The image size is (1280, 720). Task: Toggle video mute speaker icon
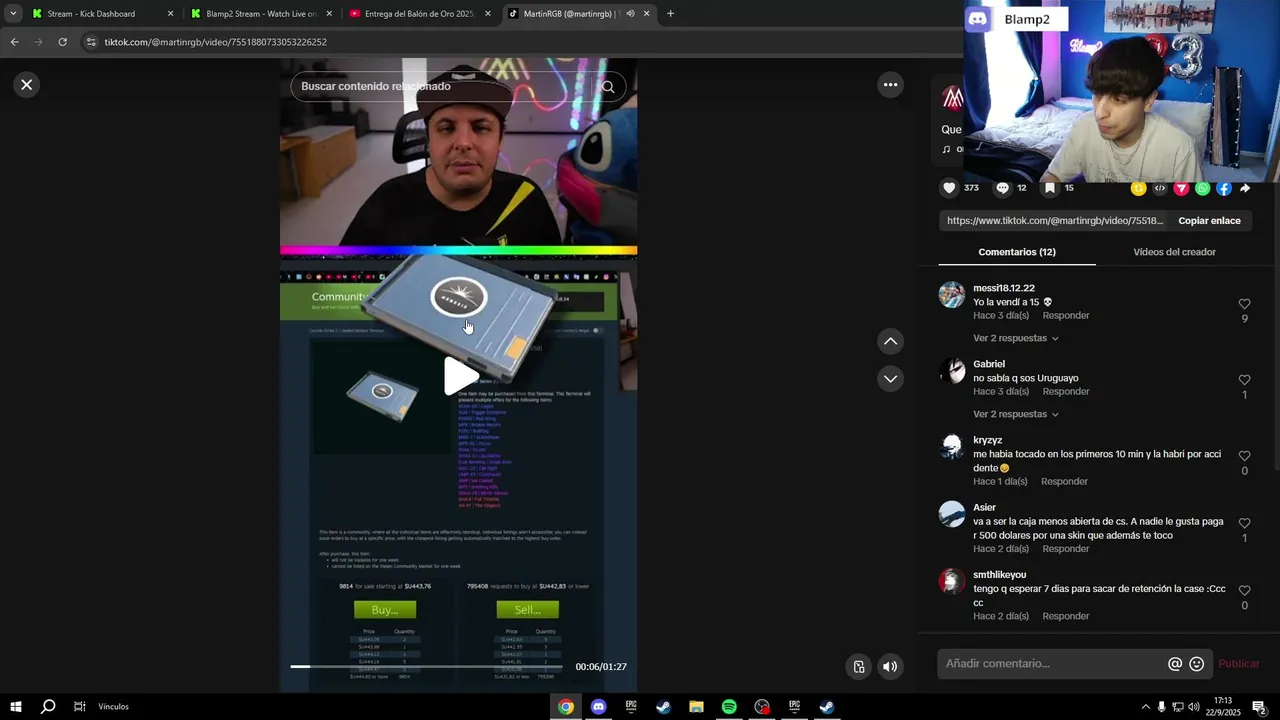click(890, 667)
